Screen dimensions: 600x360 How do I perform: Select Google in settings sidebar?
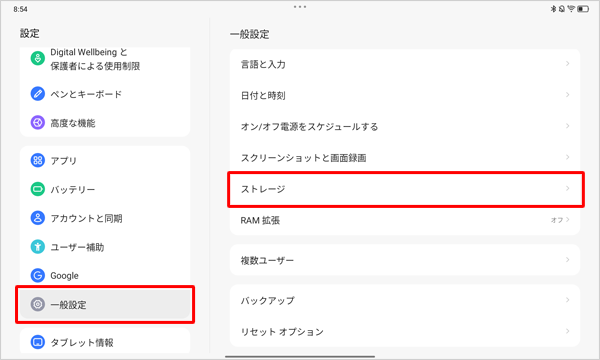pyautogui.click(x=105, y=275)
